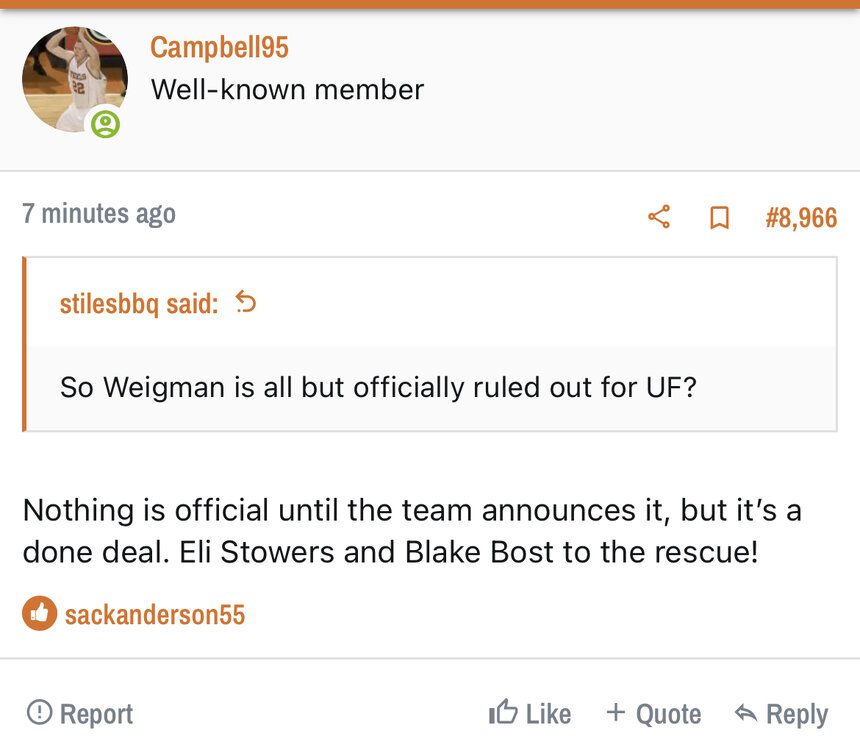Click the sentence mentioning Eli Stowers

tap(390, 552)
